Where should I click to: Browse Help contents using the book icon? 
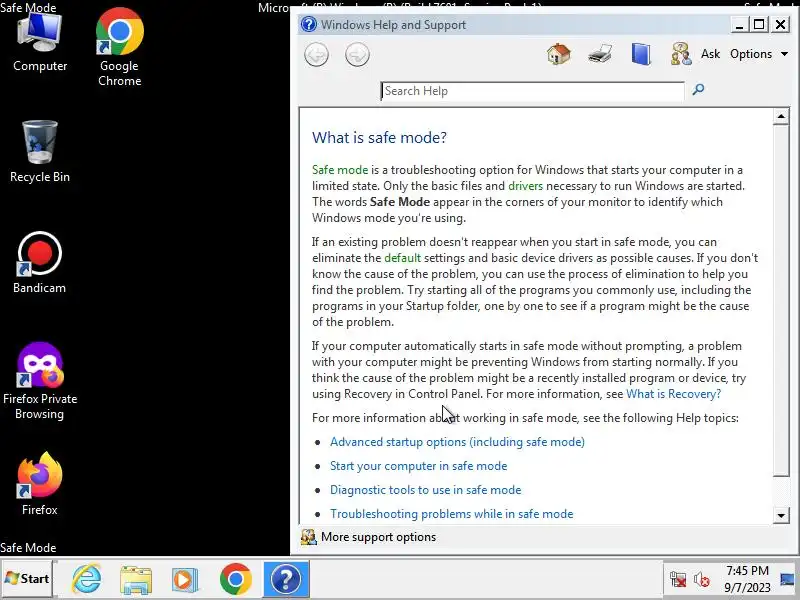coord(641,54)
